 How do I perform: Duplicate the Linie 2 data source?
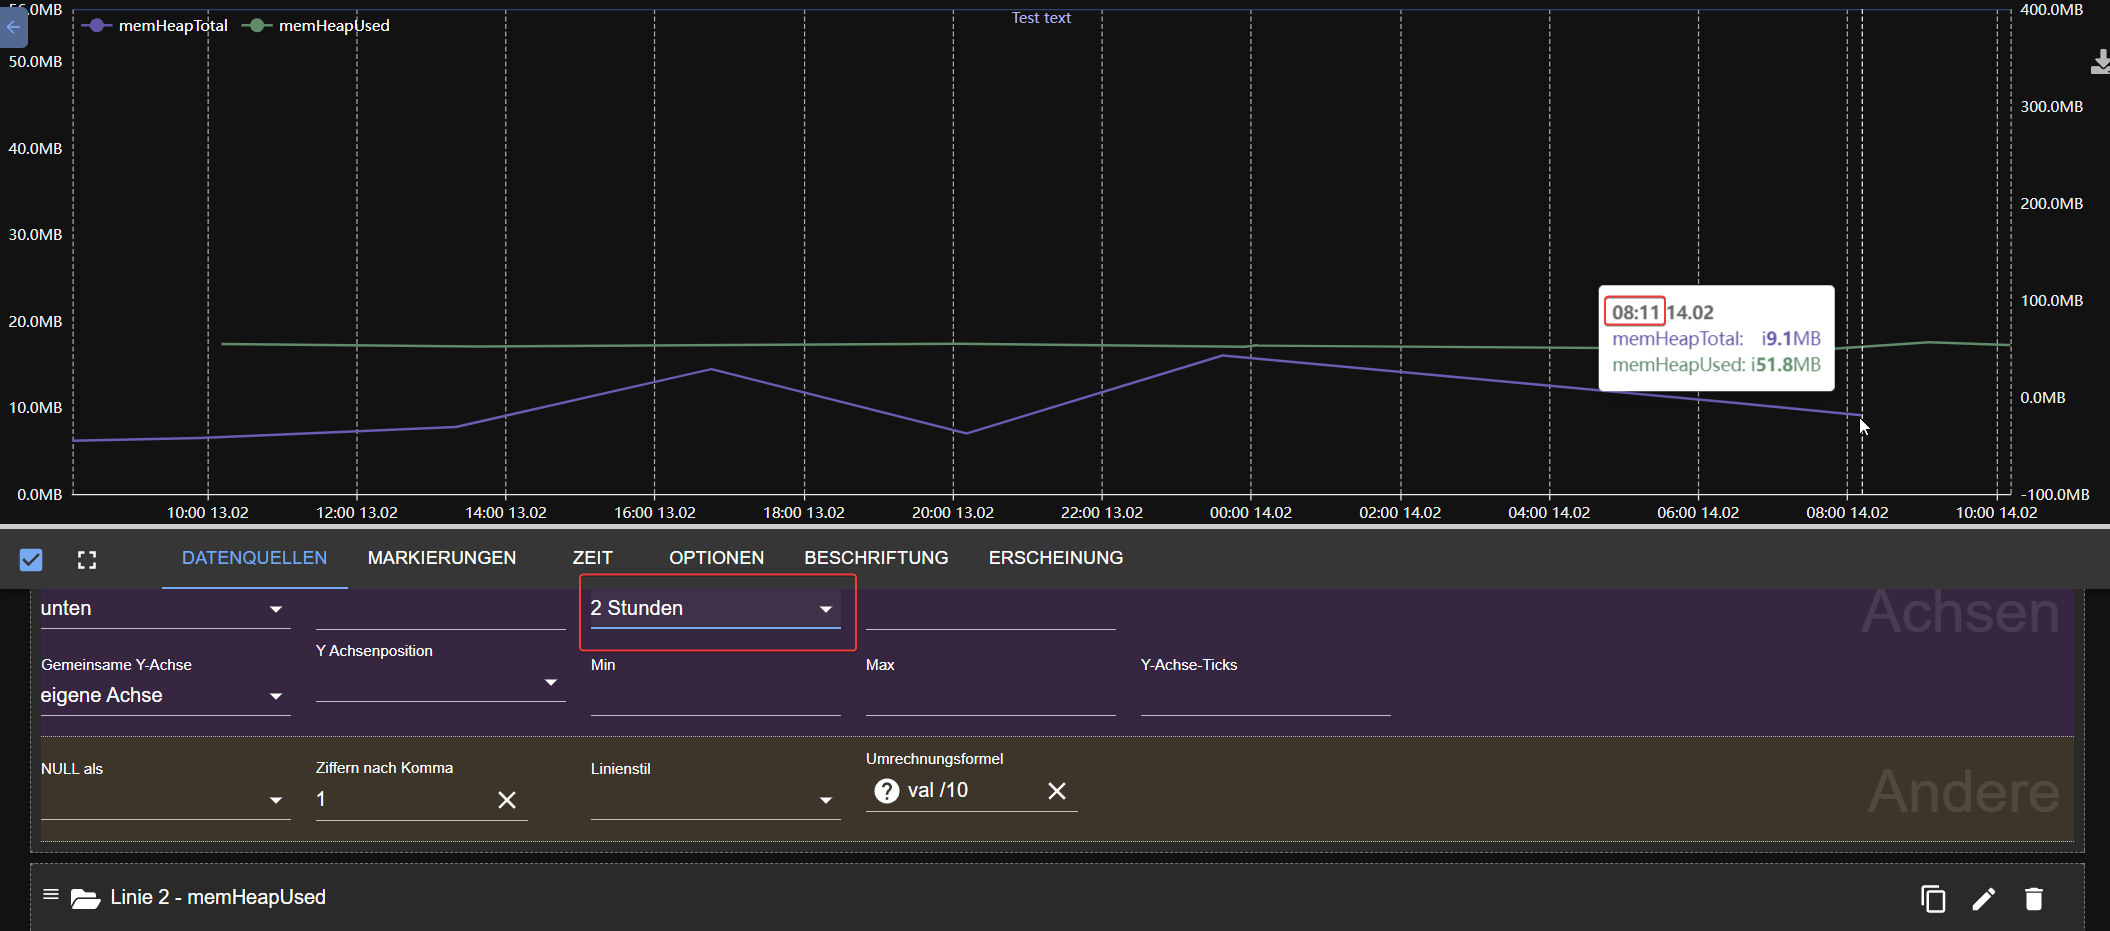click(1933, 898)
